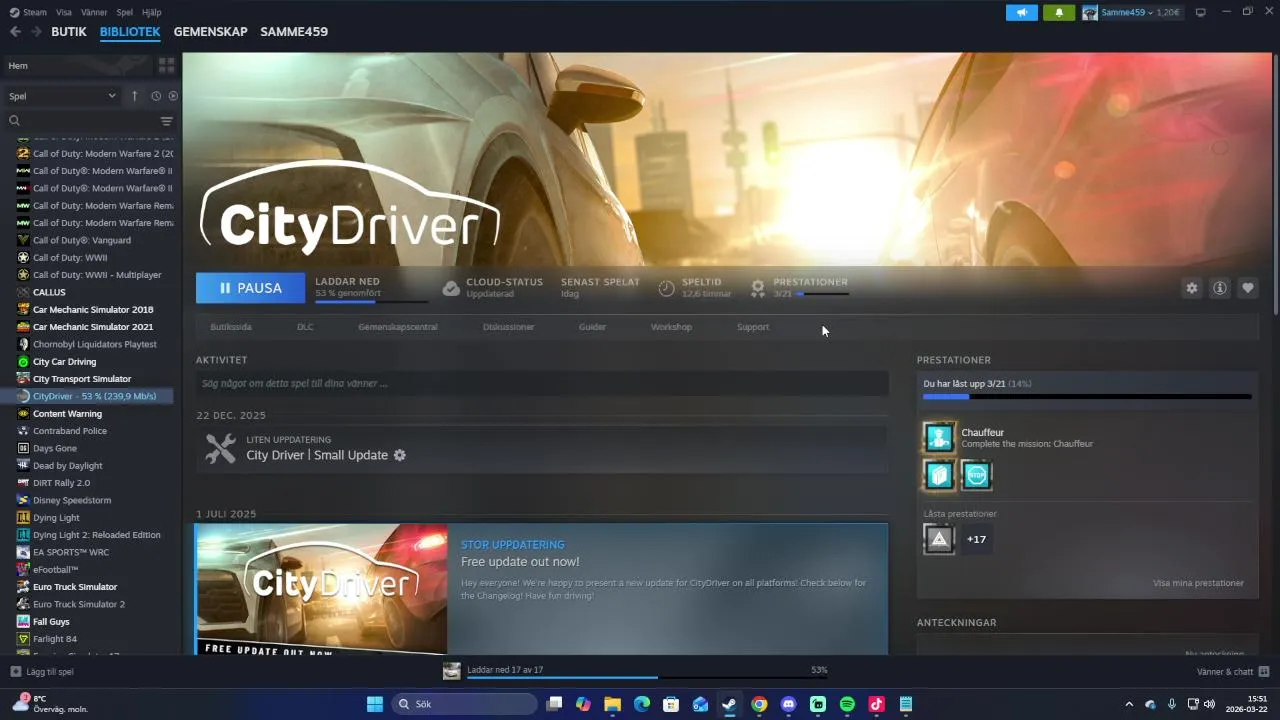Click the locked triangle achievement icon
This screenshot has height=720, width=1280.
tap(939, 539)
